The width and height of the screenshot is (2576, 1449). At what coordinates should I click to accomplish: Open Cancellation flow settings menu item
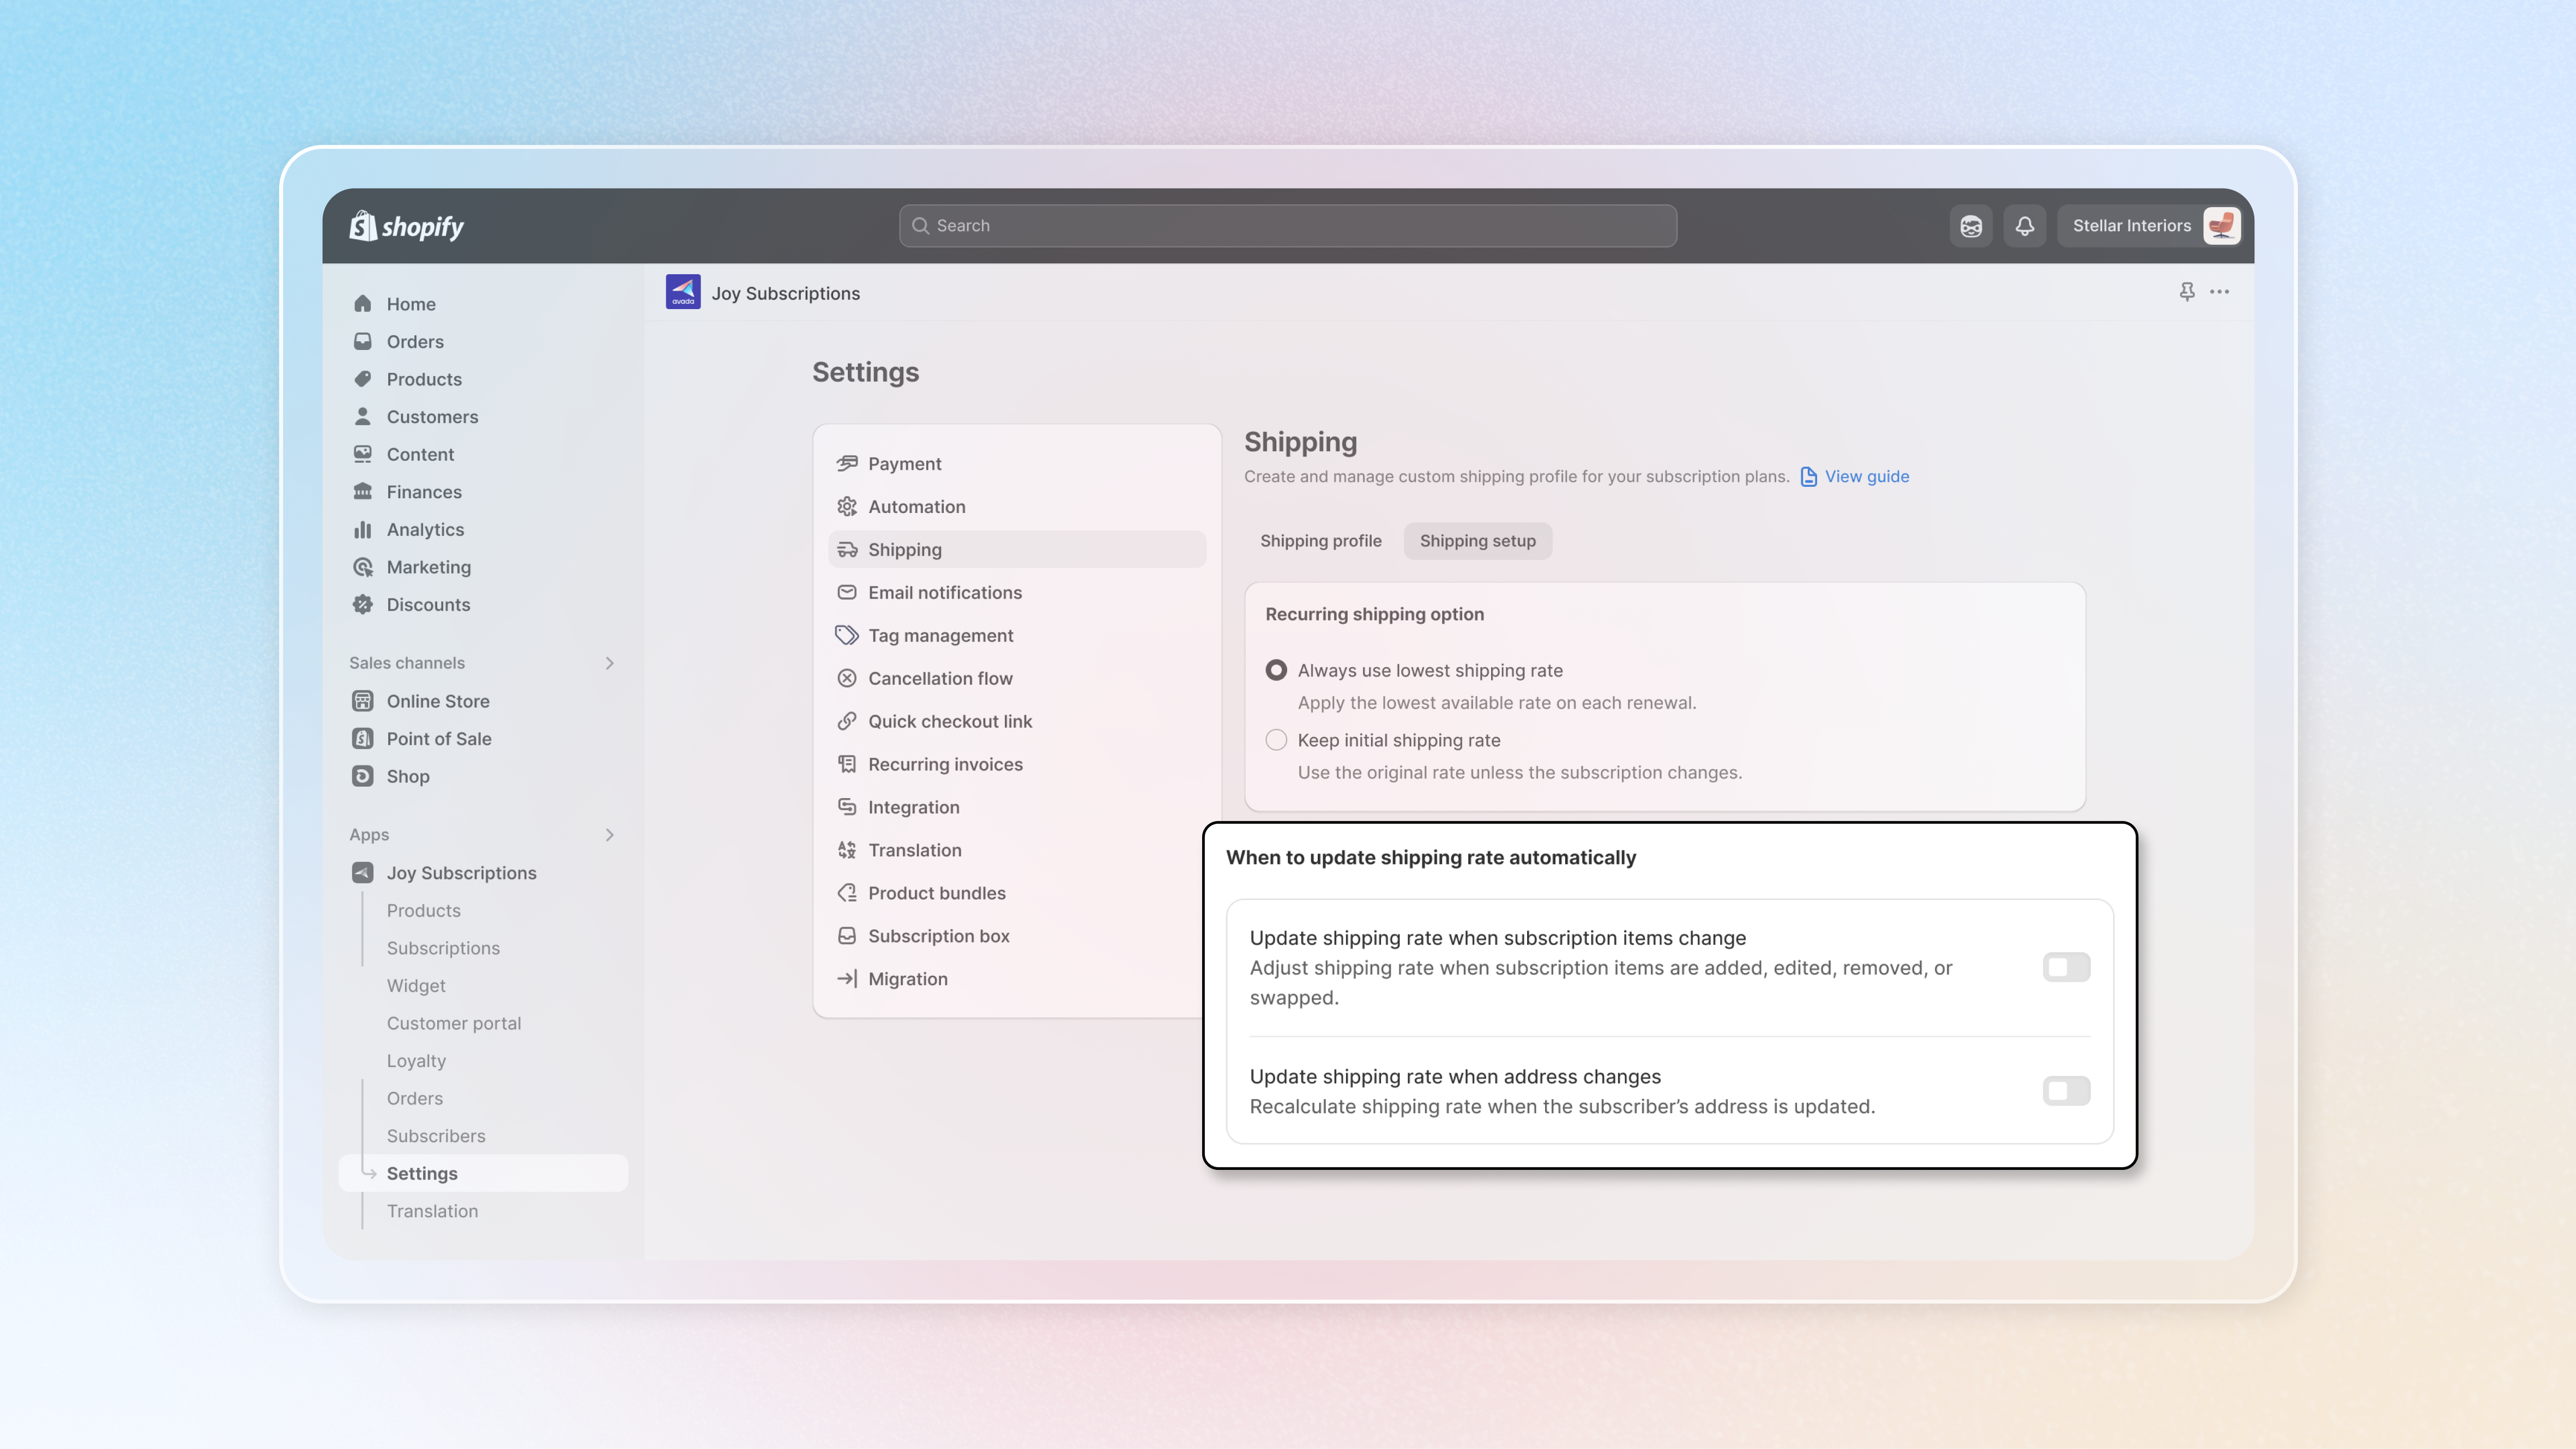click(x=939, y=679)
